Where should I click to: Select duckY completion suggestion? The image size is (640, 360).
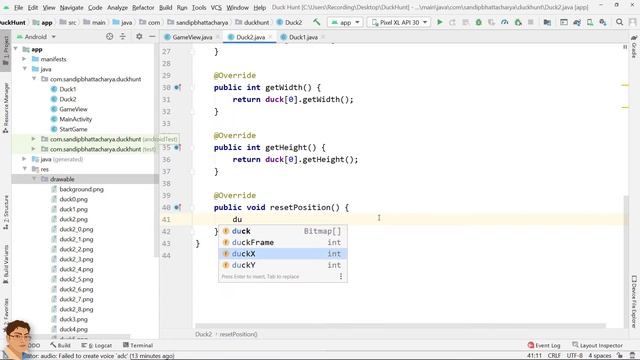(x=283, y=265)
